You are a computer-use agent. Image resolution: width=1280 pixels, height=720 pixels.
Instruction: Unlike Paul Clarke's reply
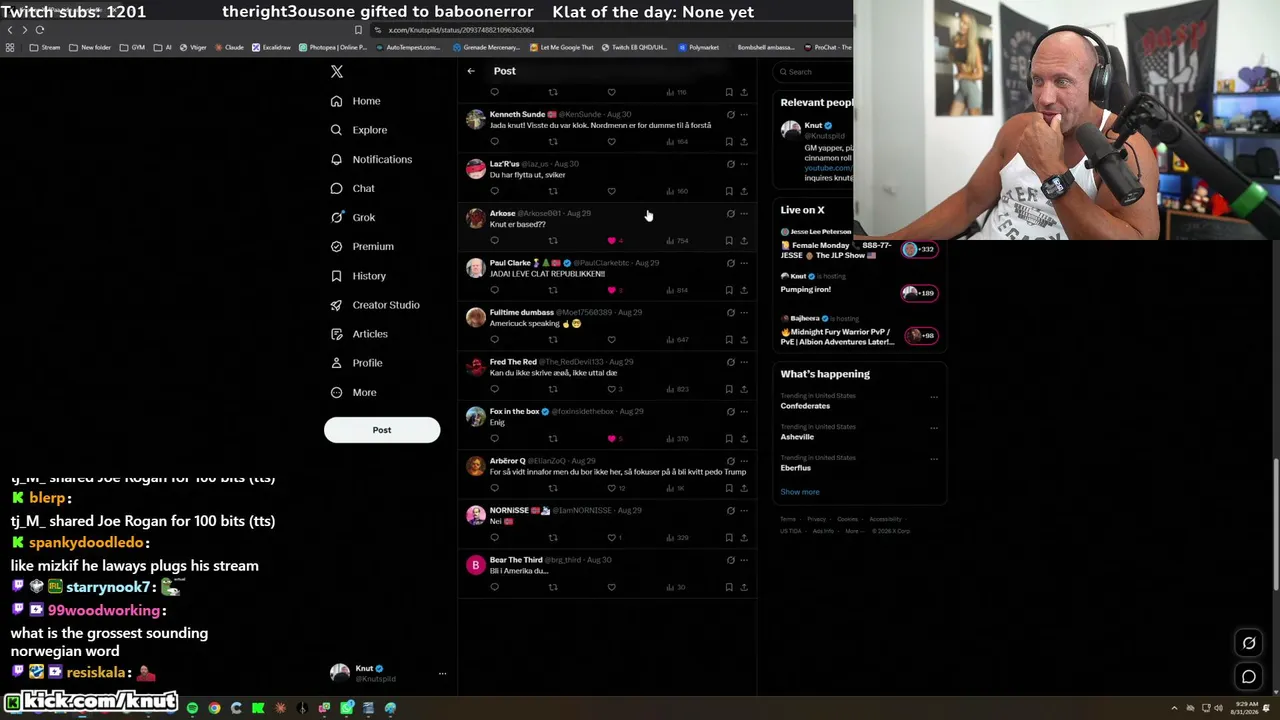(x=612, y=290)
